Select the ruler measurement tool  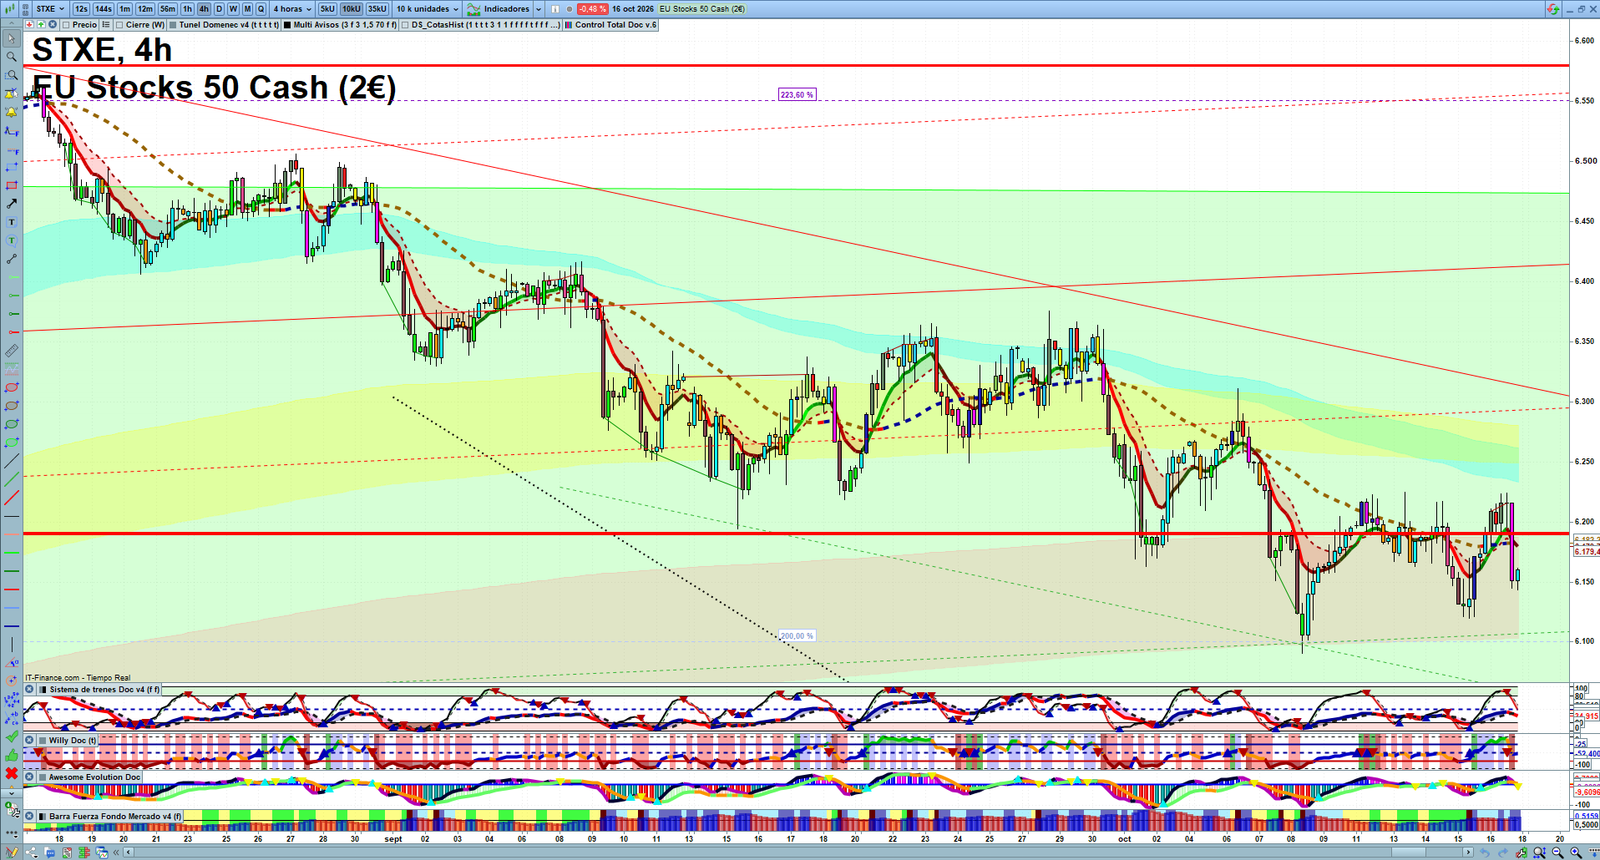click(11, 351)
